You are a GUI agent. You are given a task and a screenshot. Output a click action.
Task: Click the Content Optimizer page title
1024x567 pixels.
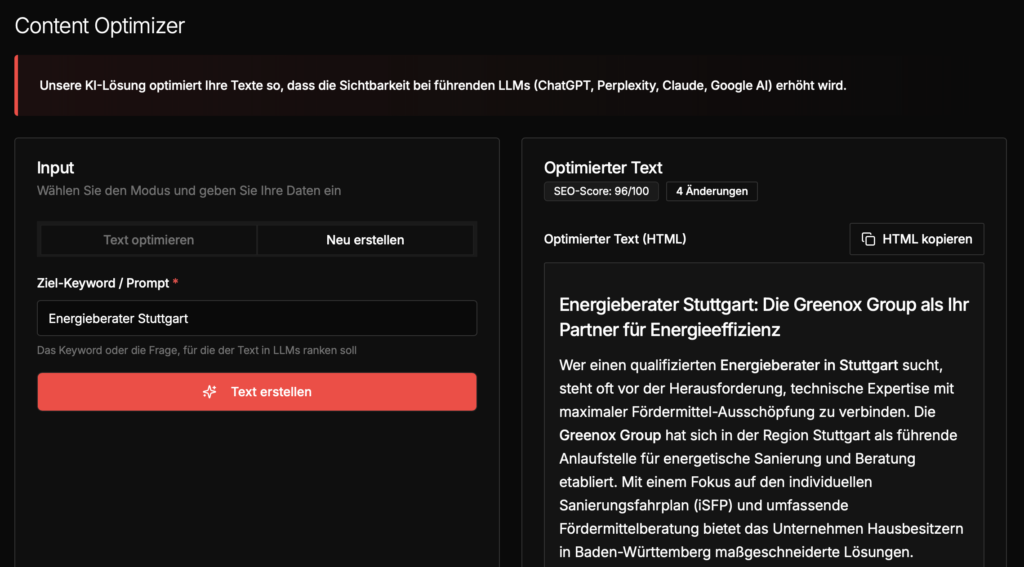coord(100,26)
